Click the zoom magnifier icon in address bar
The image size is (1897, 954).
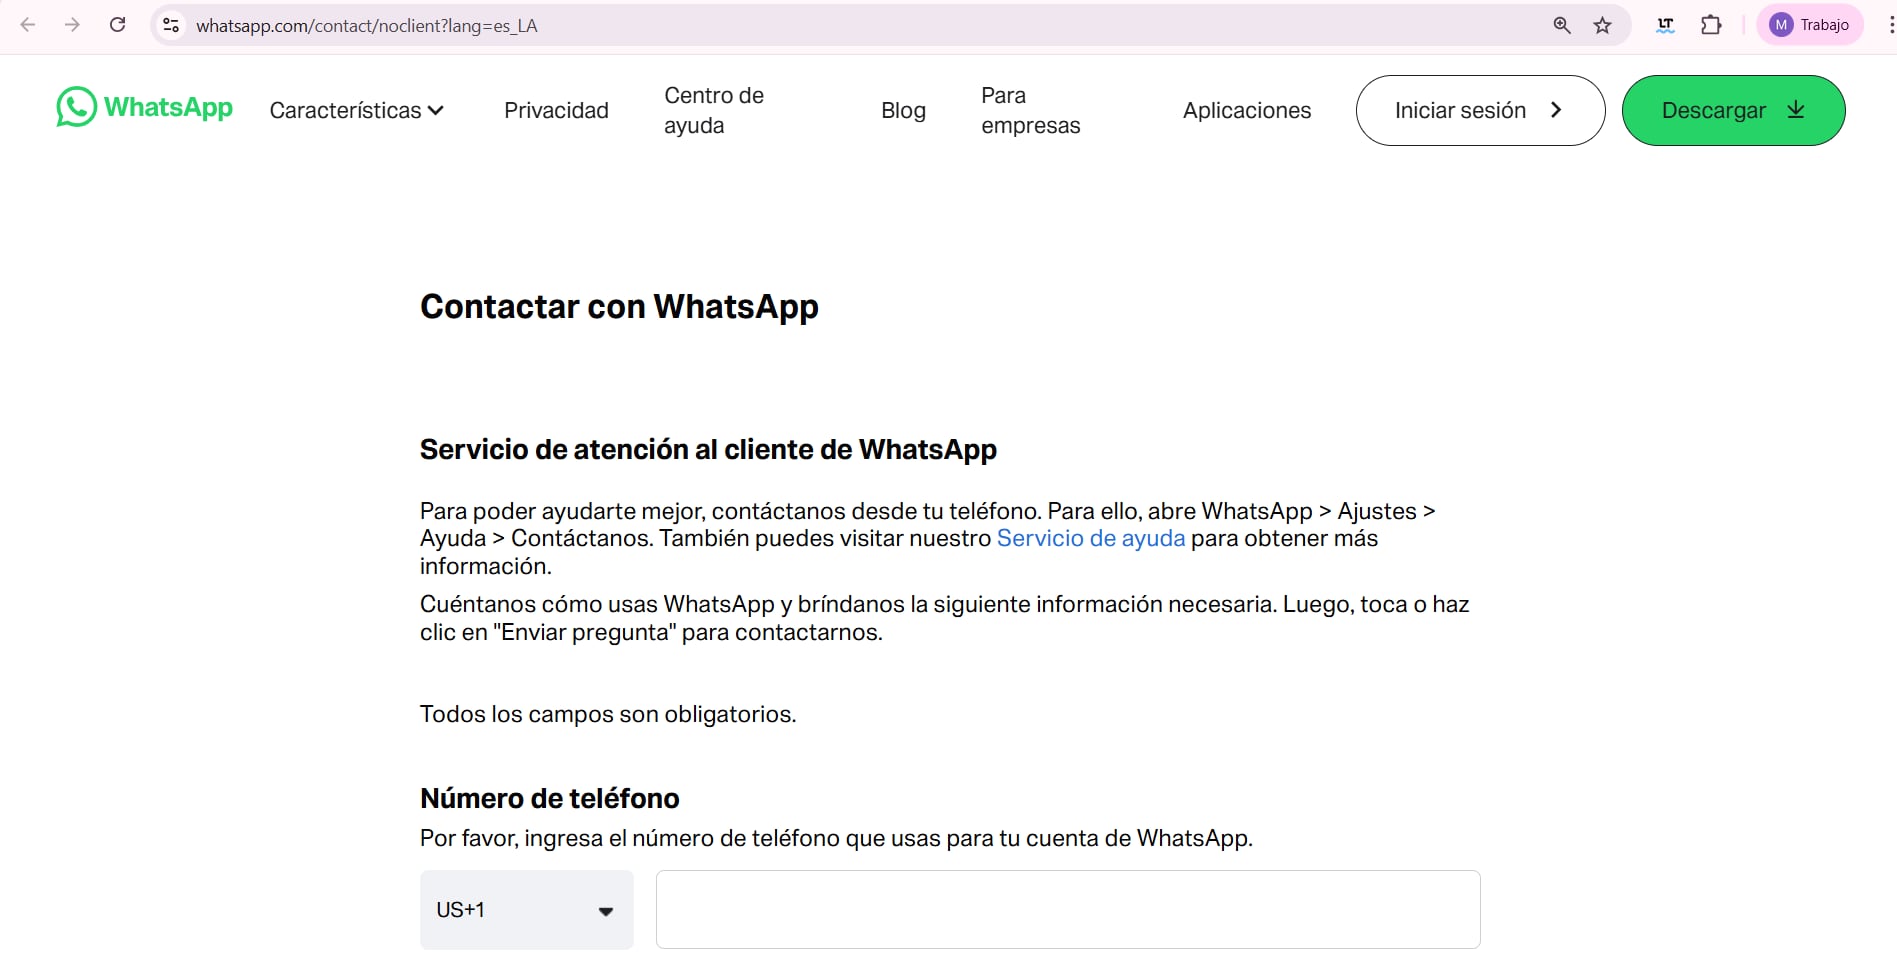pos(1562,25)
